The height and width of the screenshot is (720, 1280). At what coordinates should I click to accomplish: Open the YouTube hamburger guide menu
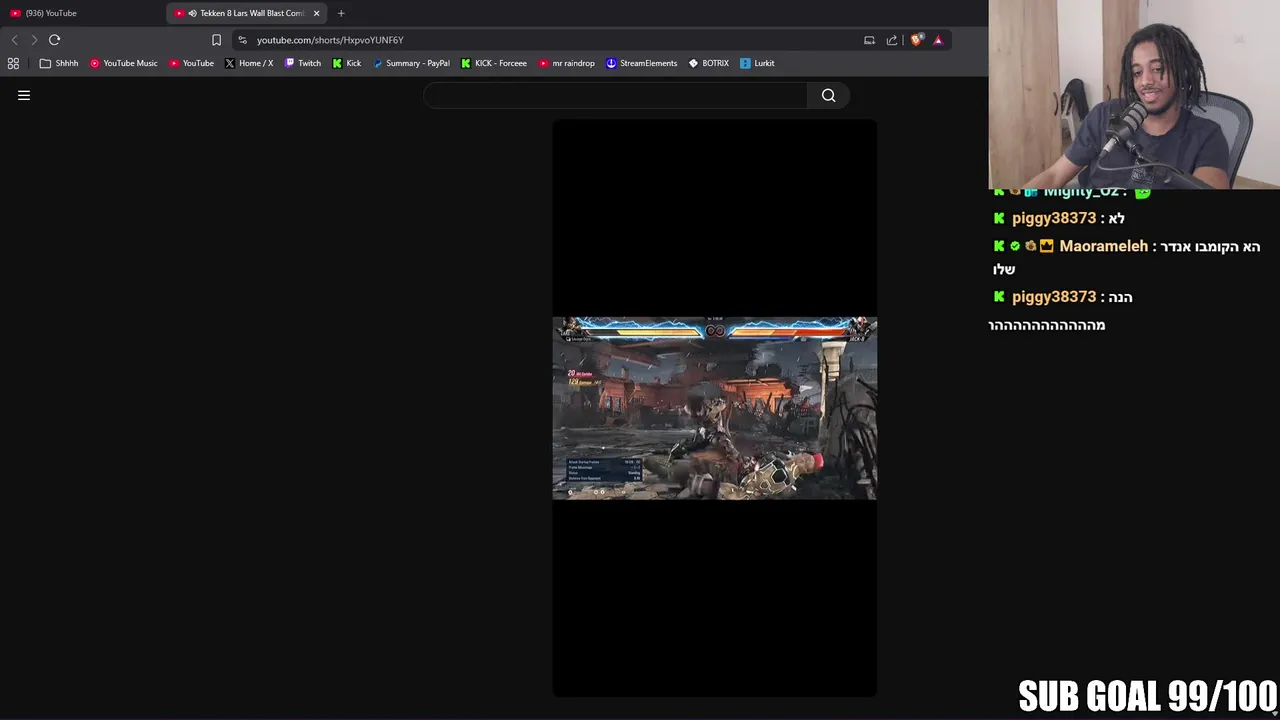click(x=24, y=95)
